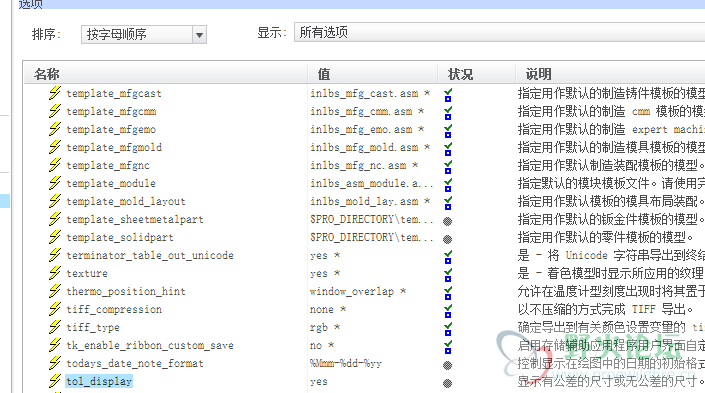
Task: Select the template_mfgcast option name
Action: point(114,94)
